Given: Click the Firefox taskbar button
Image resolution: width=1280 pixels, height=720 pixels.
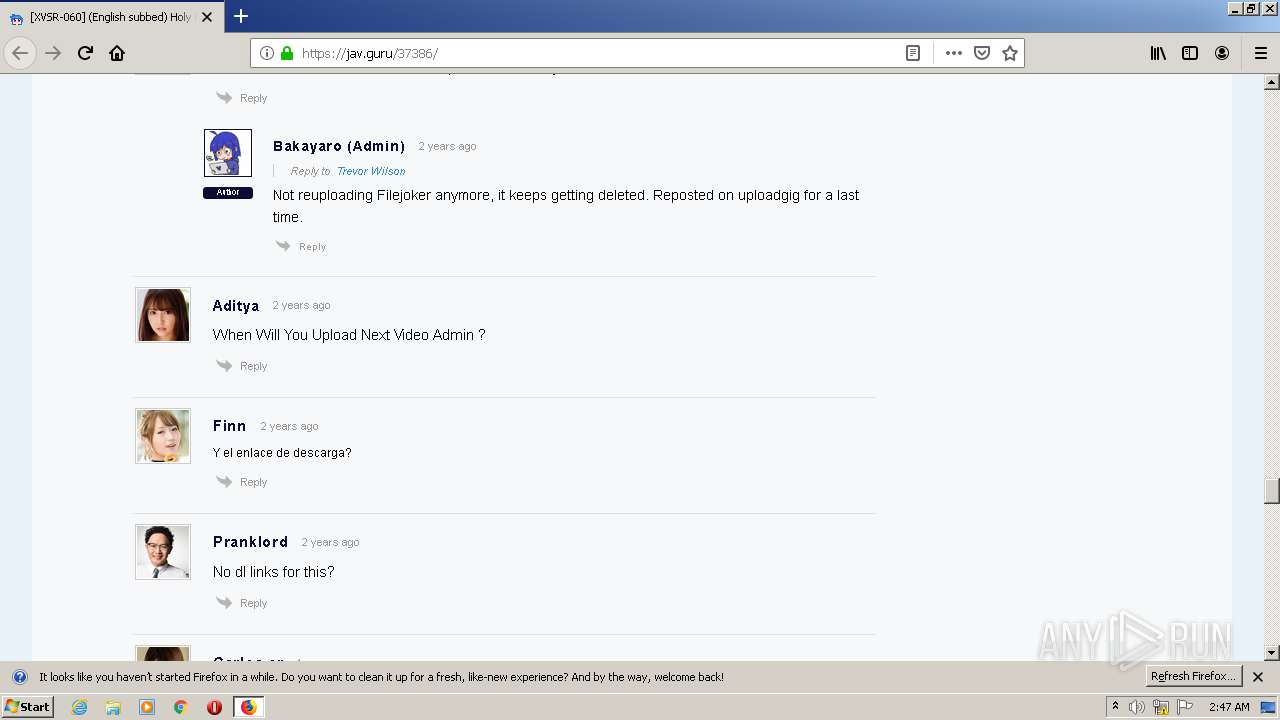Looking at the screenshot, I should click(x=249, y=707).
